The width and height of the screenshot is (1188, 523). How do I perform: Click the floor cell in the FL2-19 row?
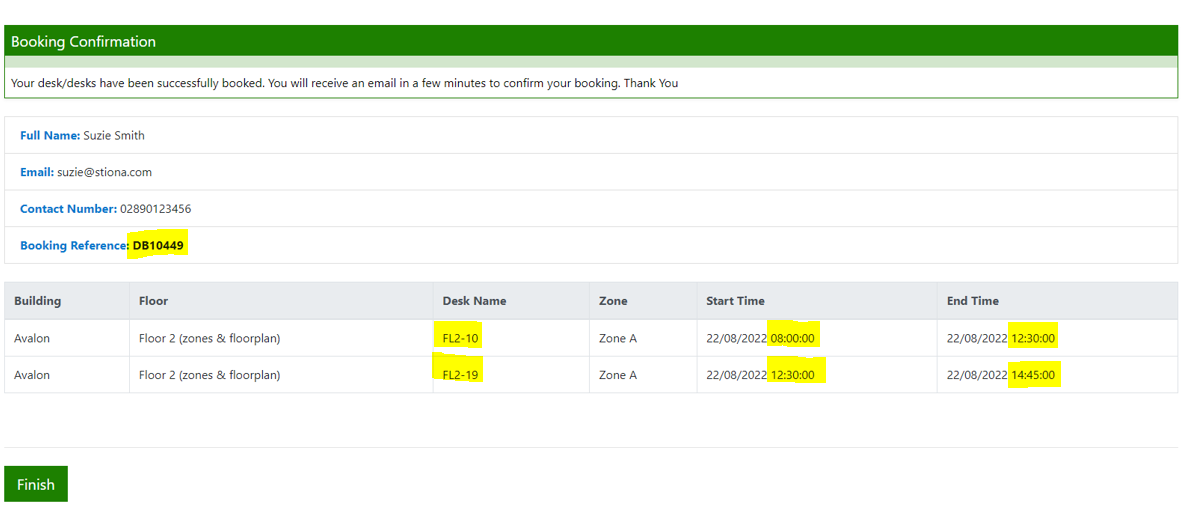209,375
